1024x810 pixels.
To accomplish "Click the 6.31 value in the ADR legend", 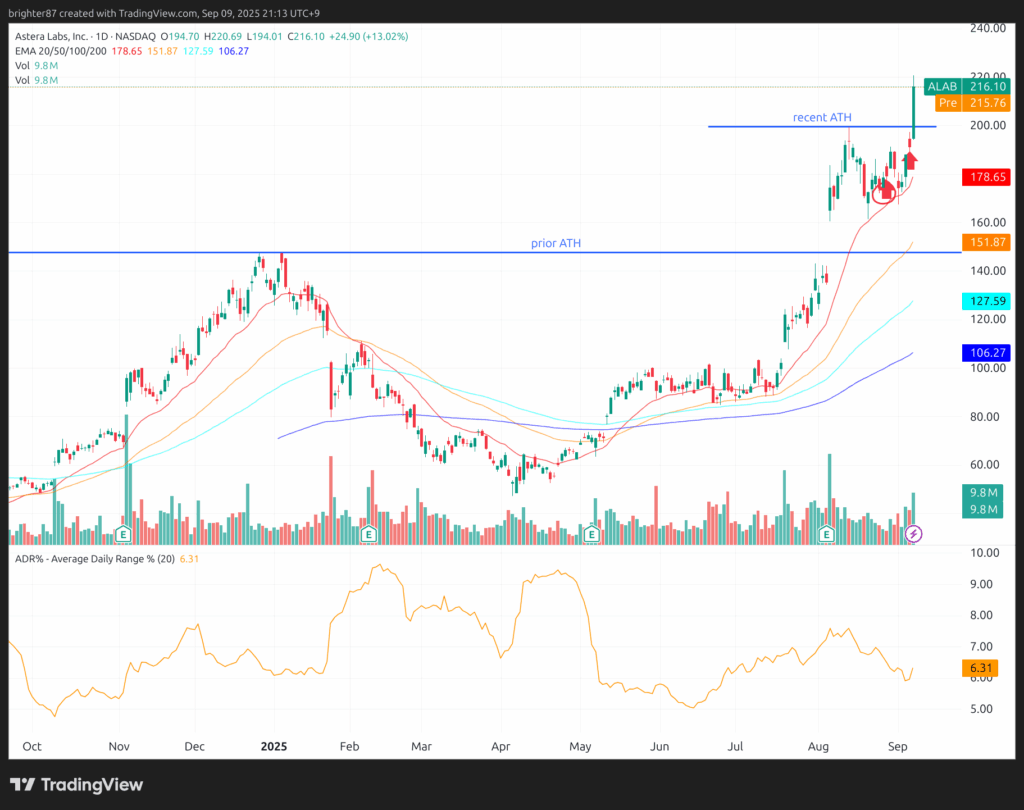I will [x=189, y=559].
